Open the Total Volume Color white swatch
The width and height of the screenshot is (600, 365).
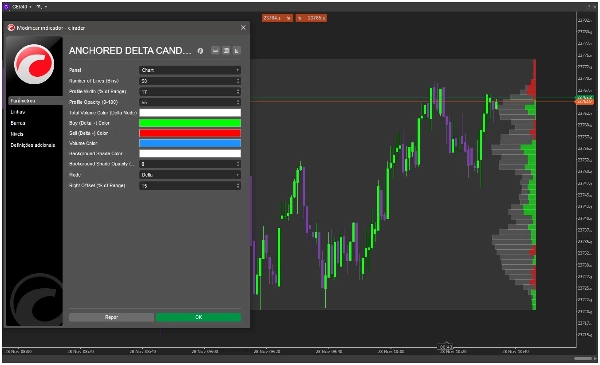[190, 112]
